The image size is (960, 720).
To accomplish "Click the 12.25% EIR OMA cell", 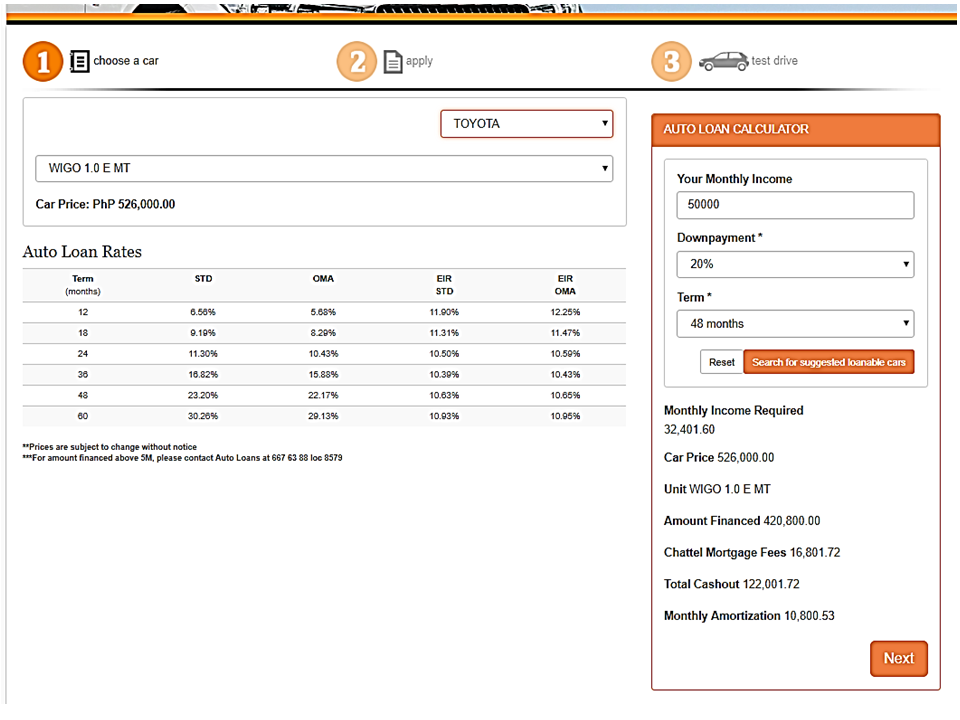I will tap(565, 312).
